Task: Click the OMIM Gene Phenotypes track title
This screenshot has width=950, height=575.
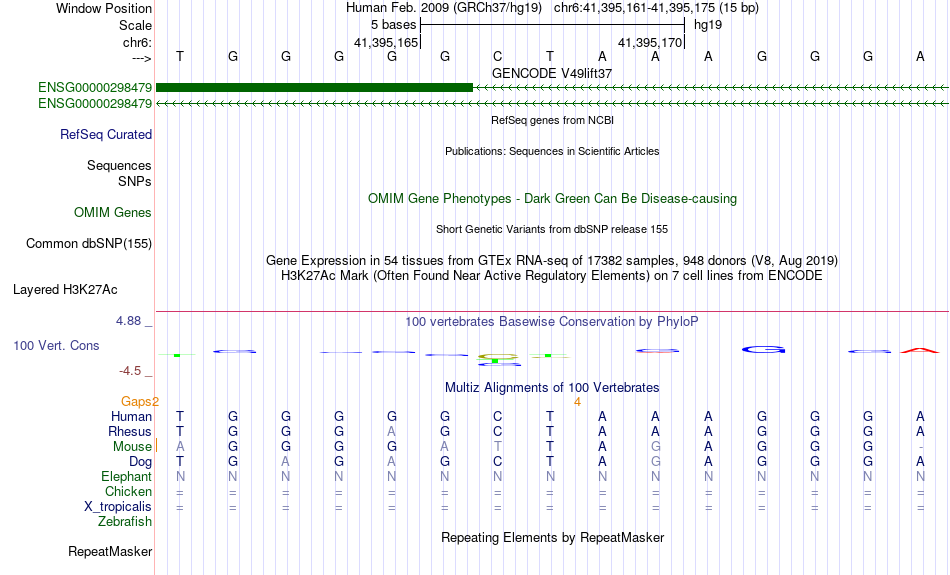Action: click(x=552, y=199)
